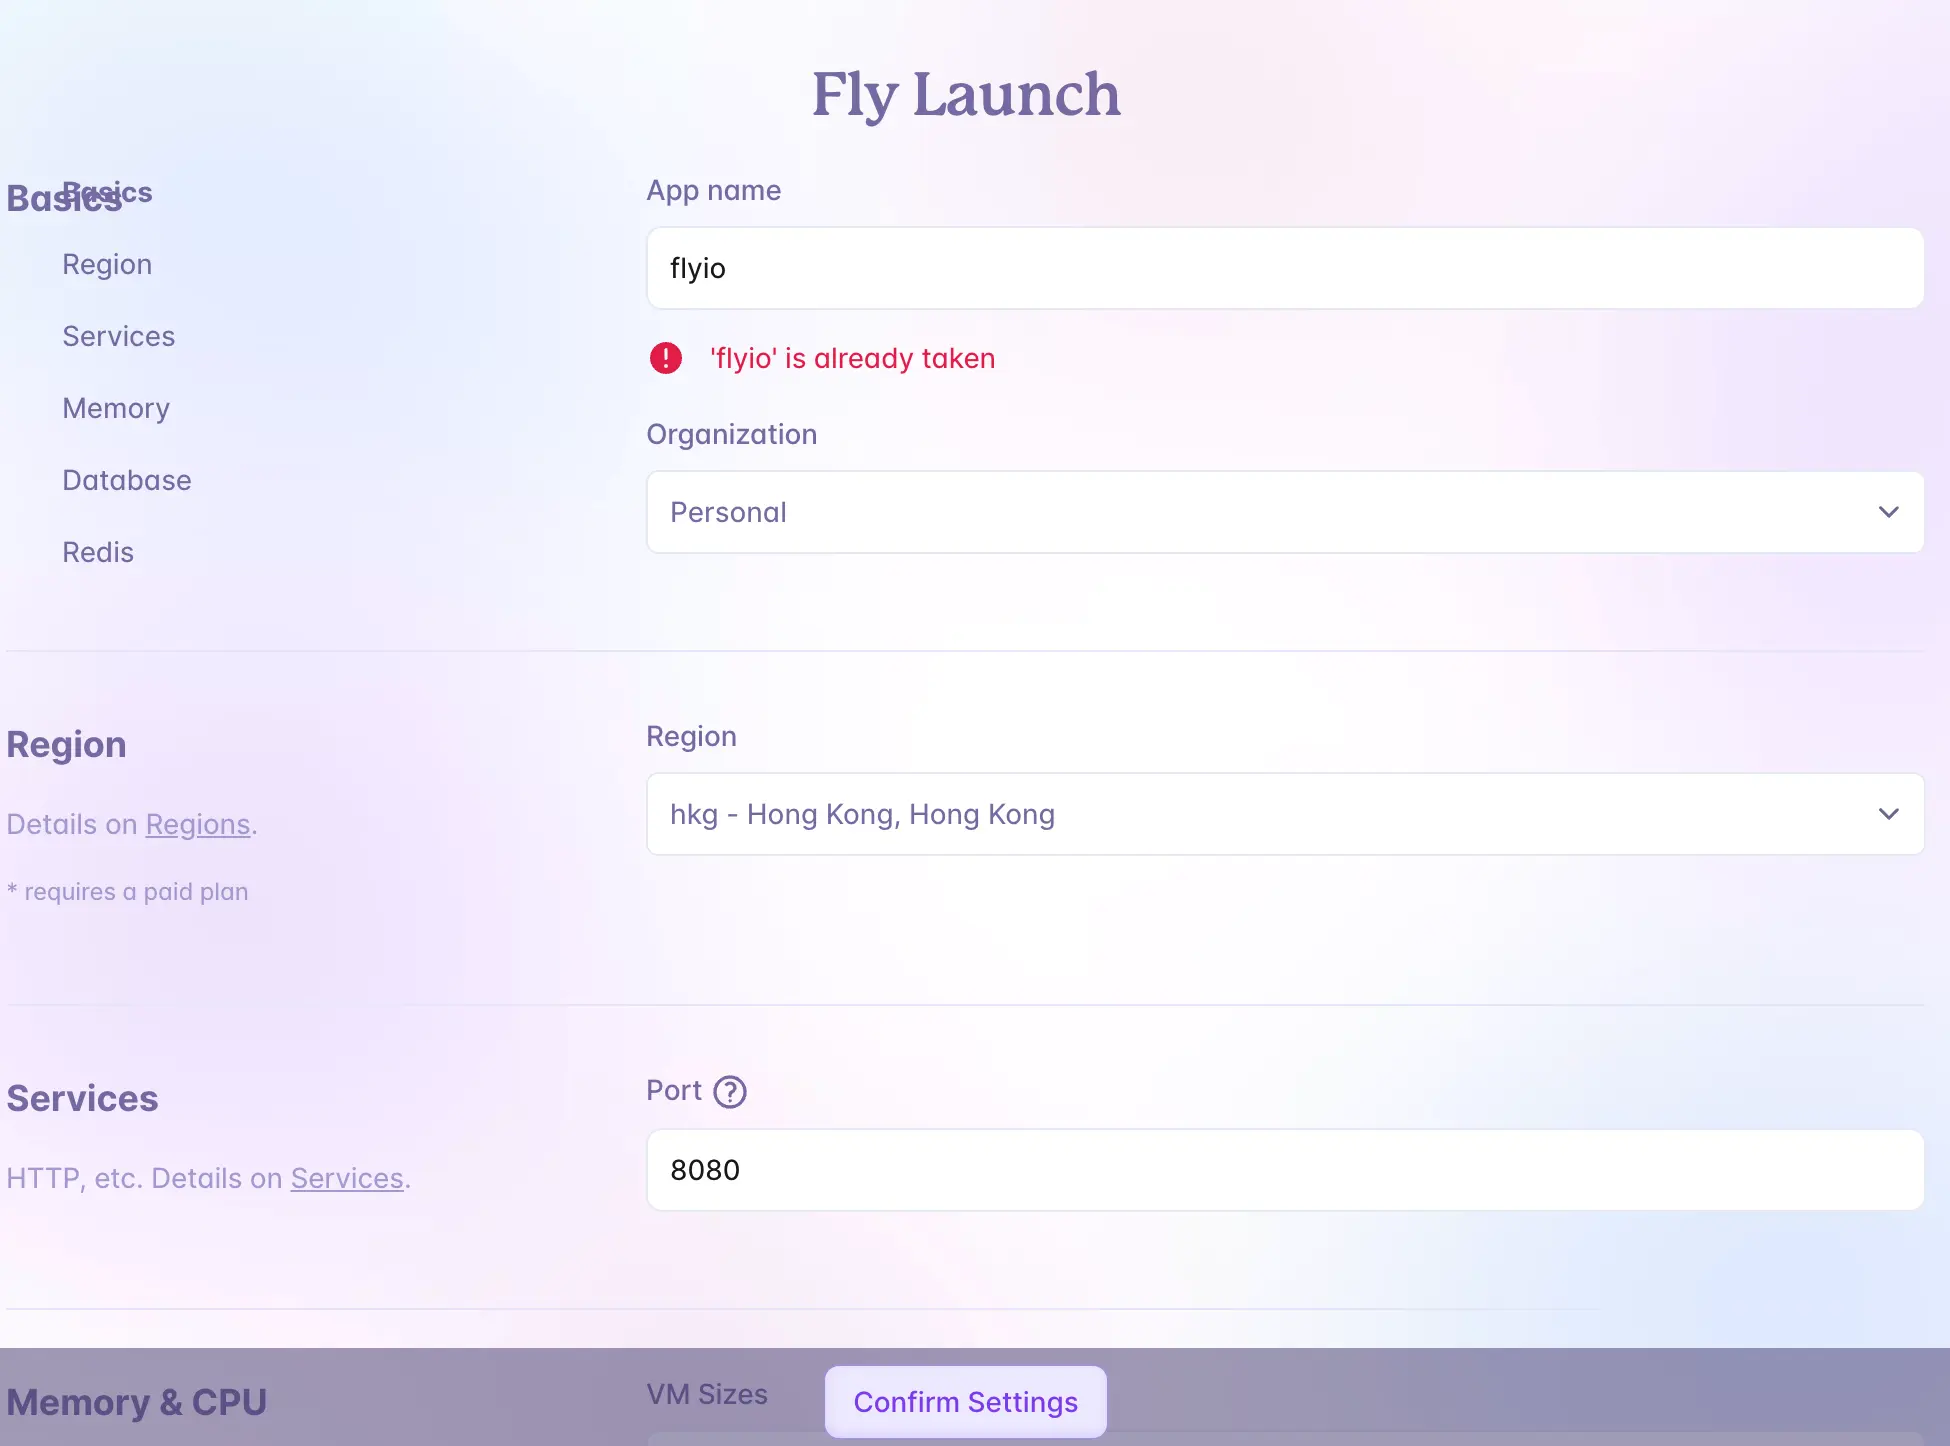Viewport: 1950px width, 1446px height.
Task: Open the Regions details link
Action: (197, 825)
